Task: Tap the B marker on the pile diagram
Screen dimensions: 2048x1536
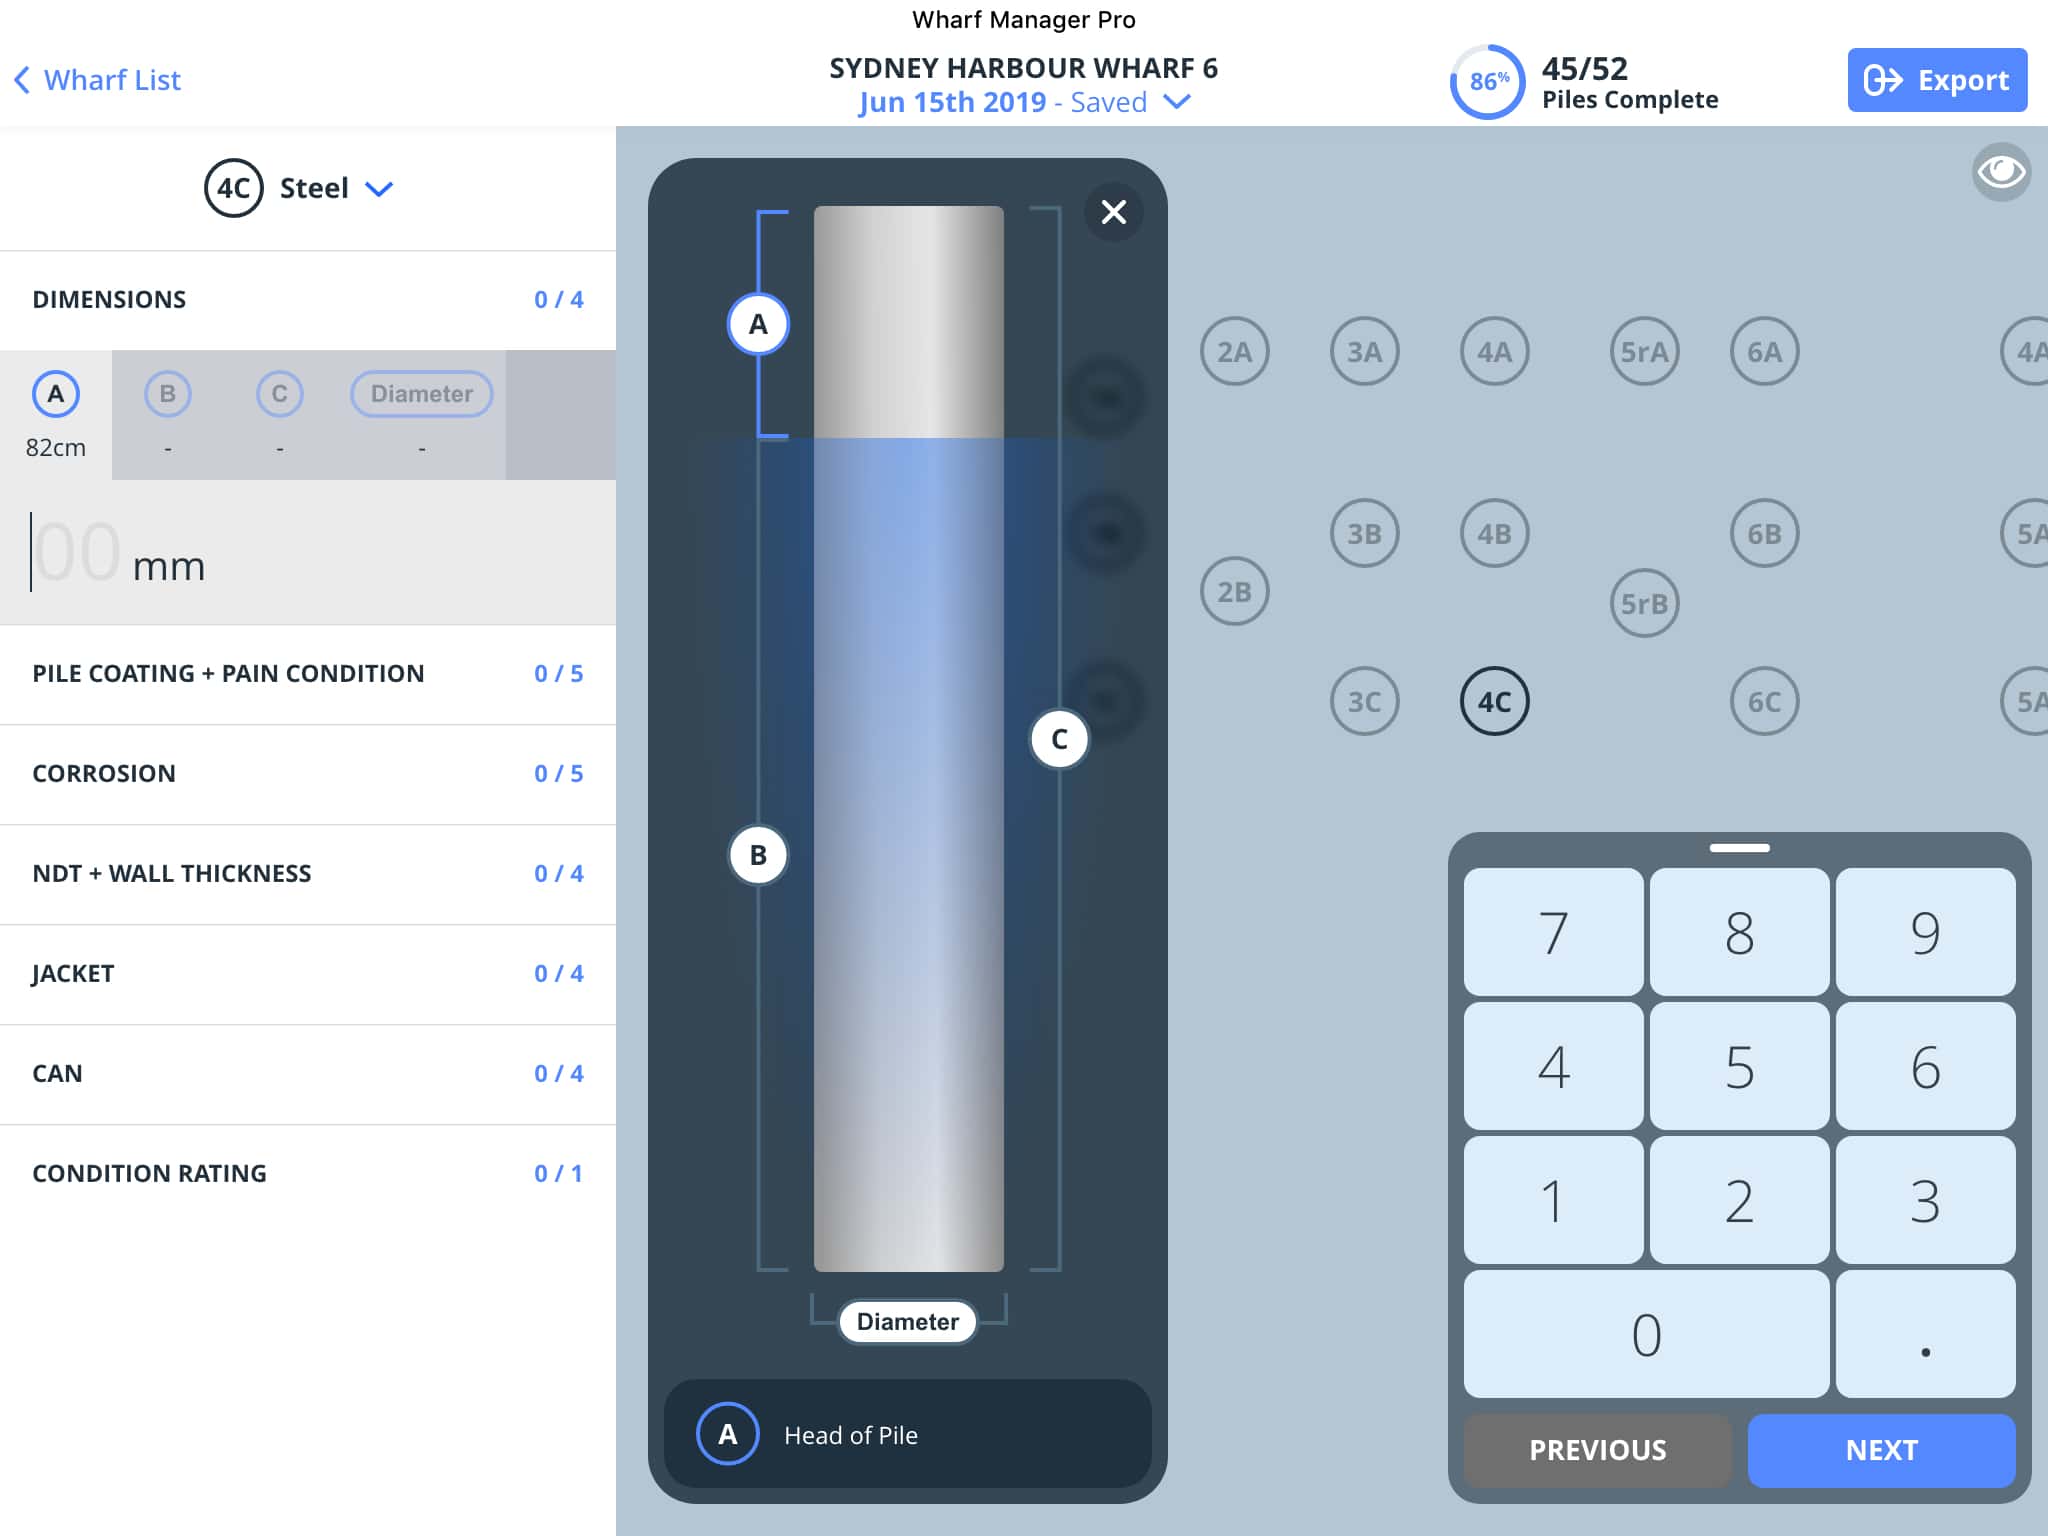Action: click(x=758, y=855)
